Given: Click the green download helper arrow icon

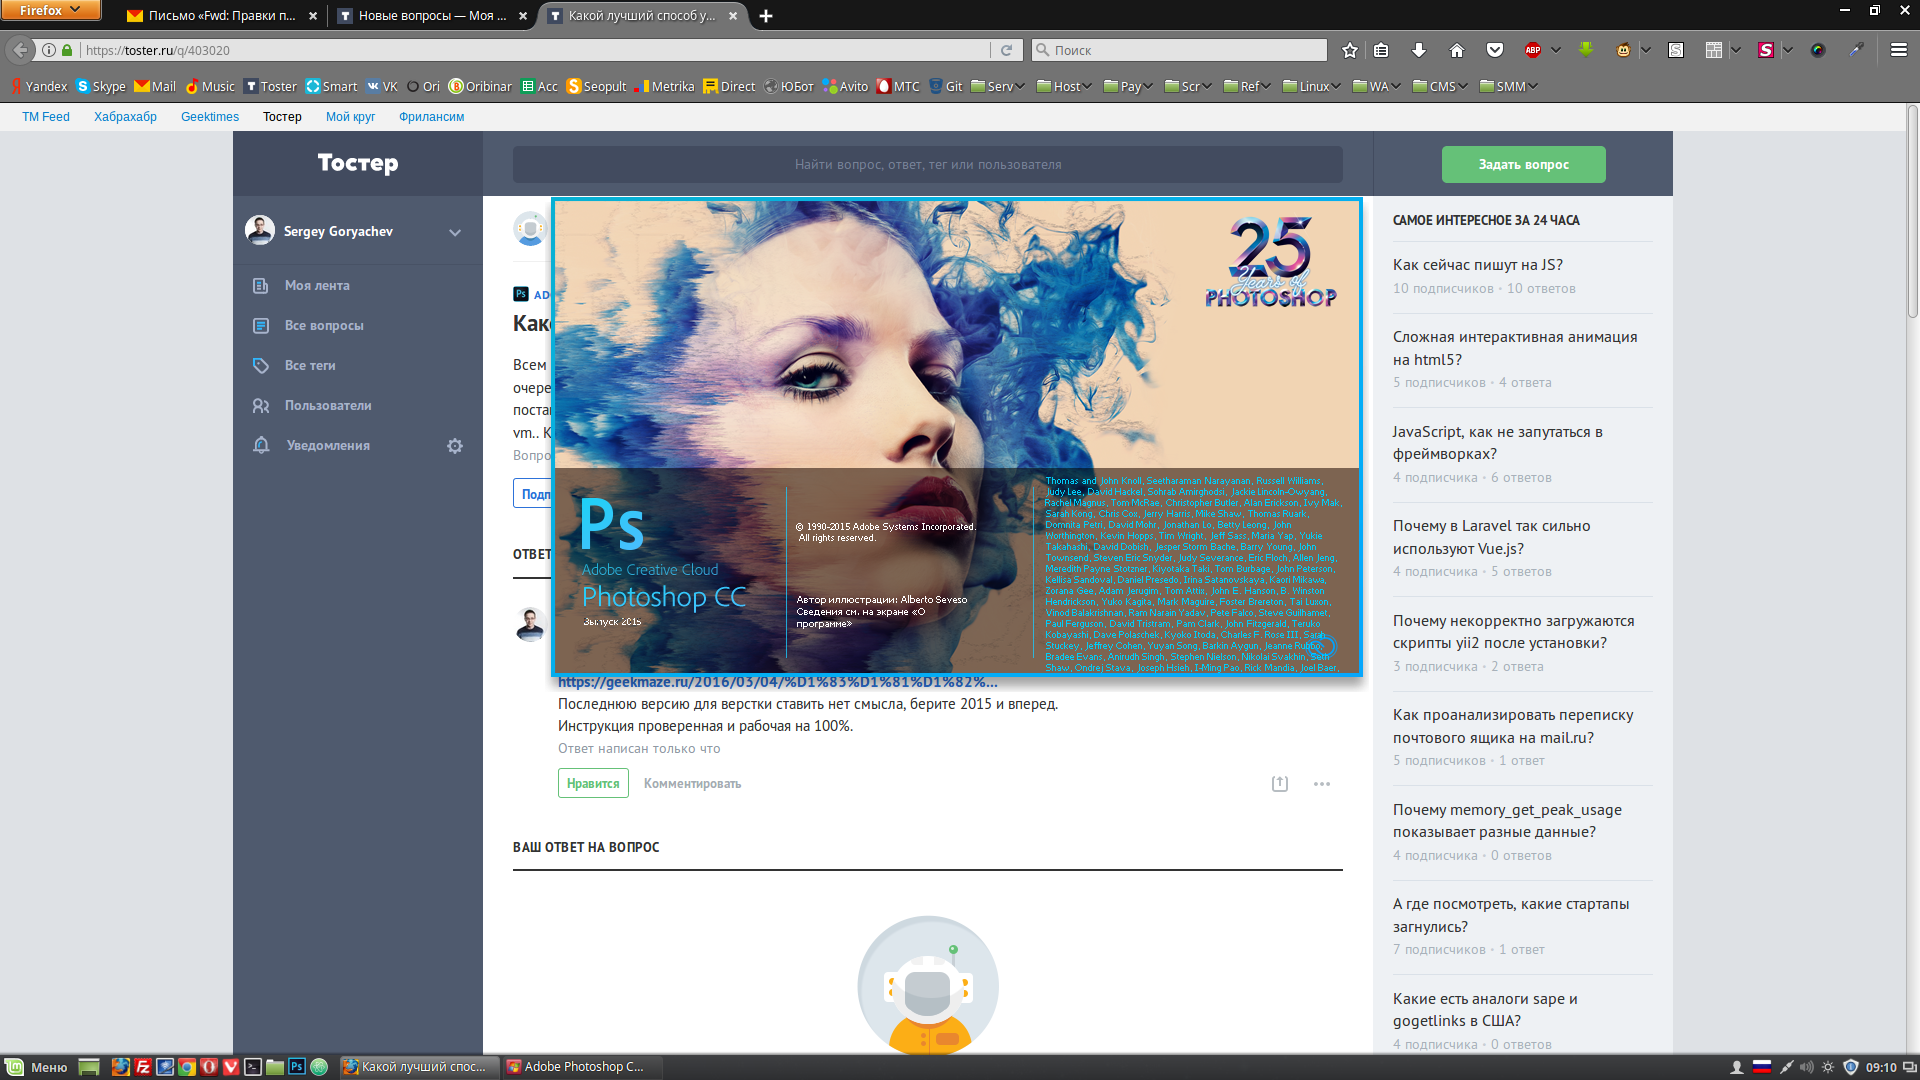Looking at the screenshot, I should (x=1586, y=49).
